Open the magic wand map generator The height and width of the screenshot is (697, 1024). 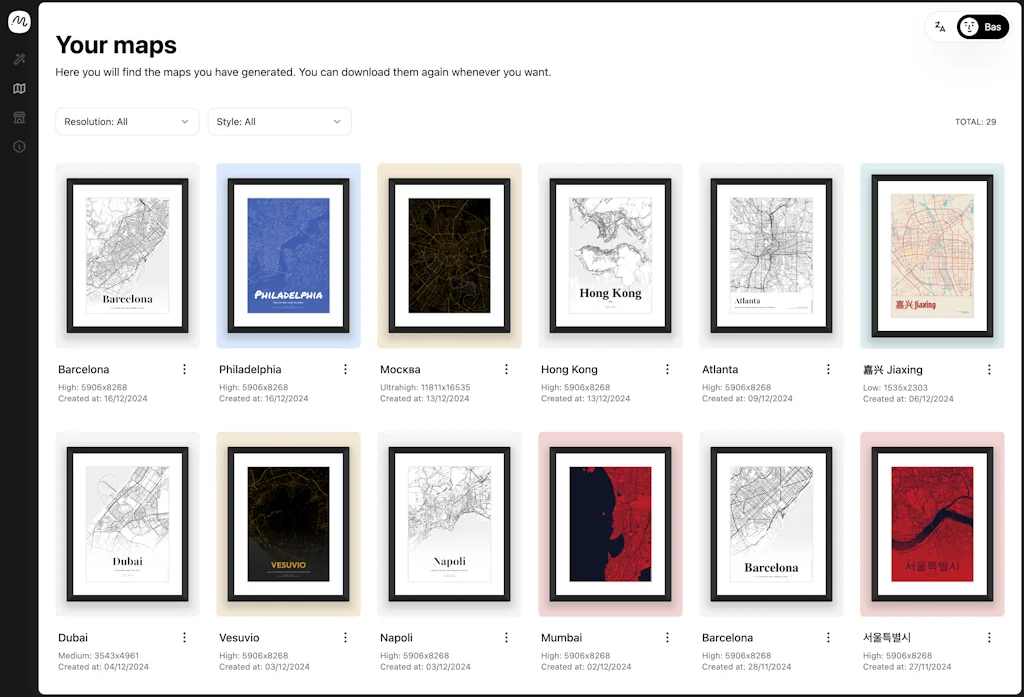pyautogui.click(x=19, y=60)
